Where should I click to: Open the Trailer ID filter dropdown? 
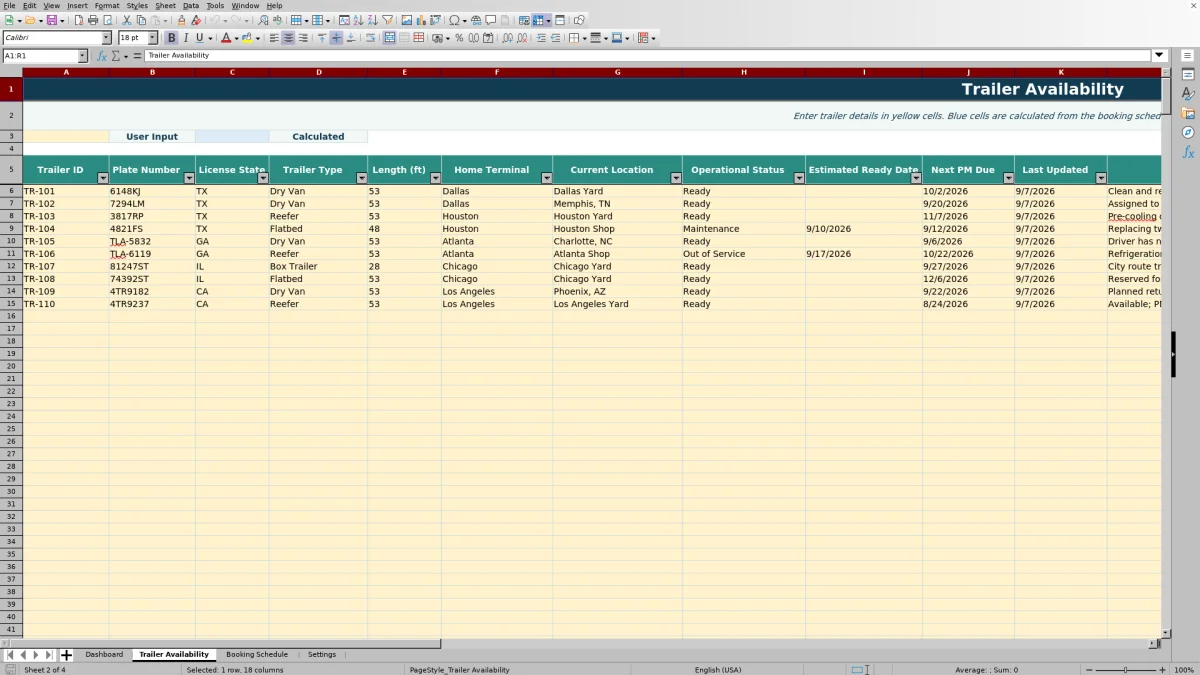(102, 178)
